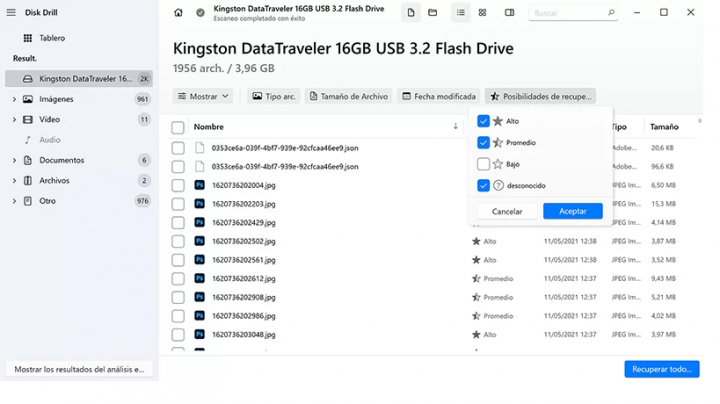Click the Recuperar todo button

661,369
